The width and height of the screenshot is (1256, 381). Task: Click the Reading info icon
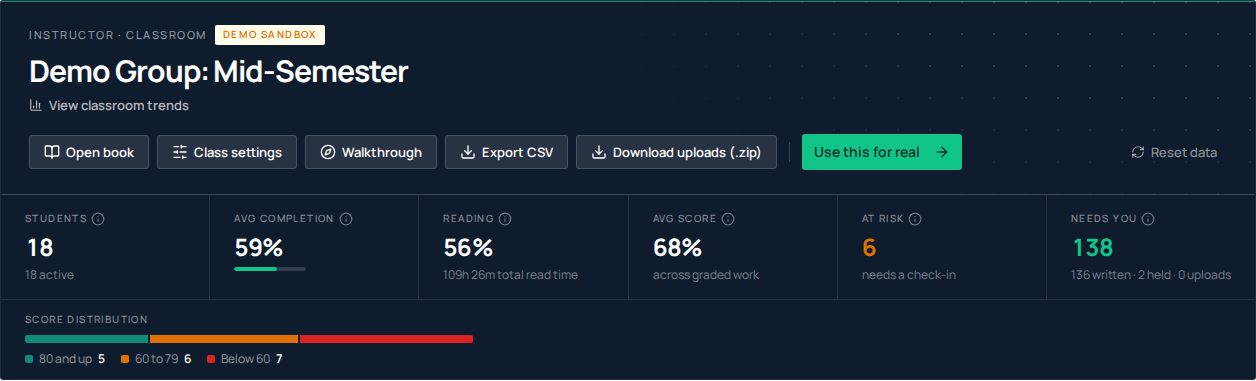click(506, 219)
